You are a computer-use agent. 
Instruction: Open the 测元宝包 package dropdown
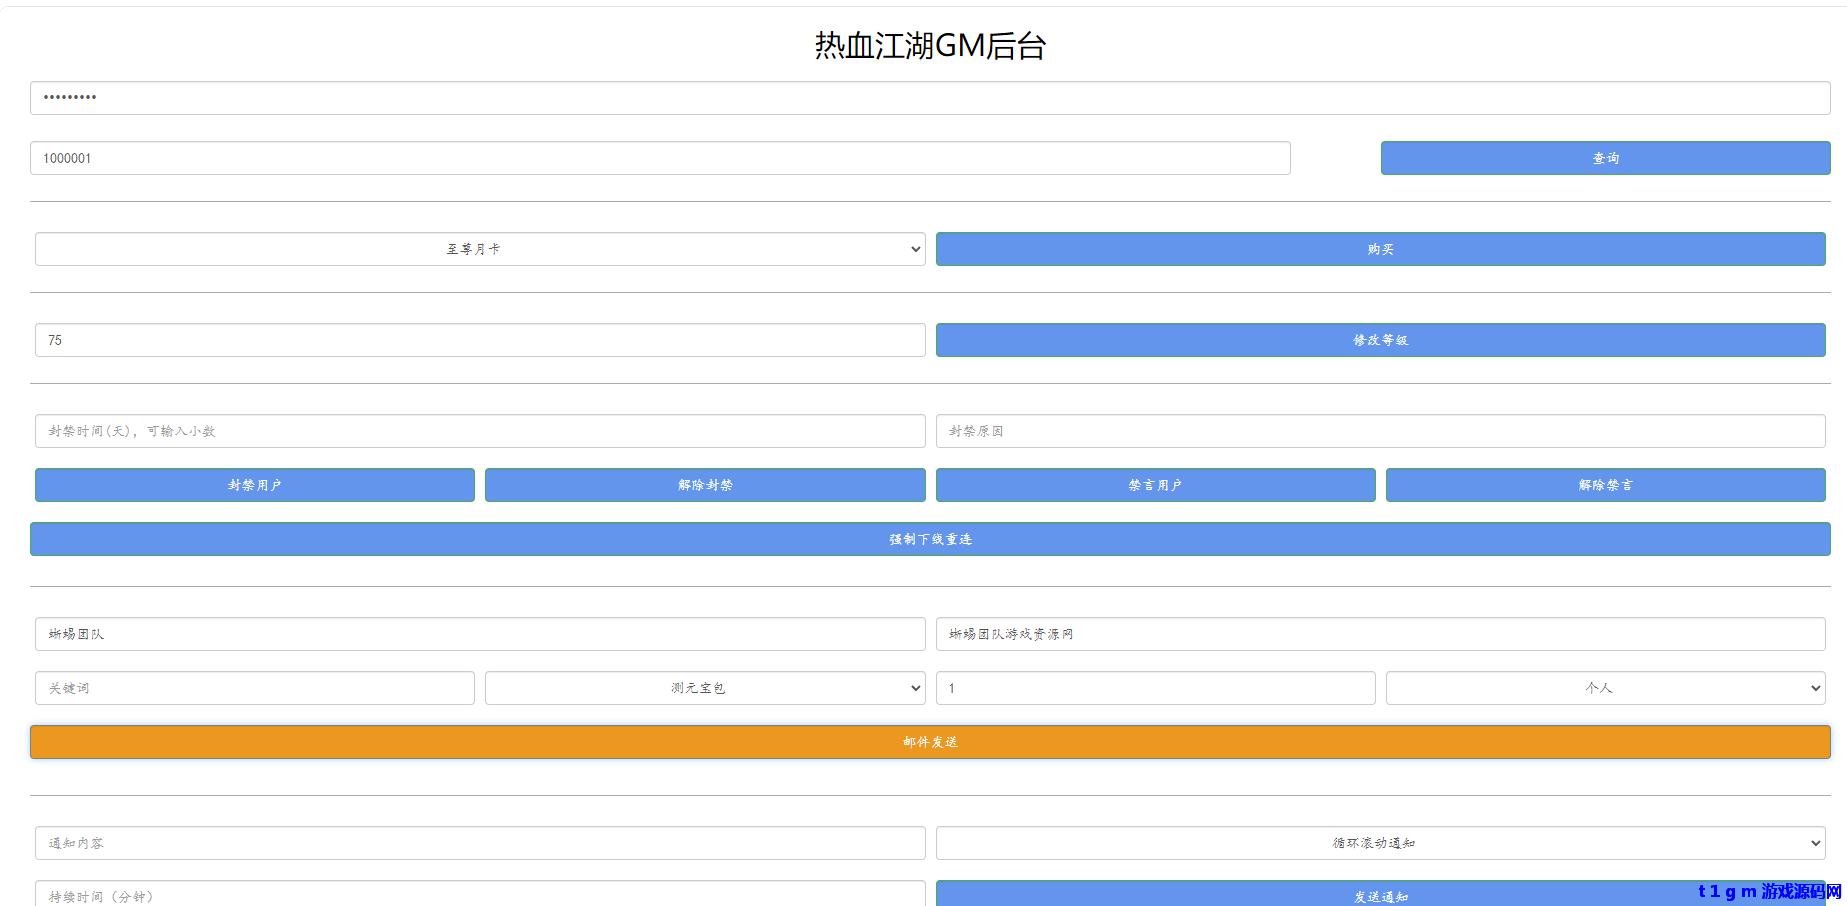tap(704, 688)
